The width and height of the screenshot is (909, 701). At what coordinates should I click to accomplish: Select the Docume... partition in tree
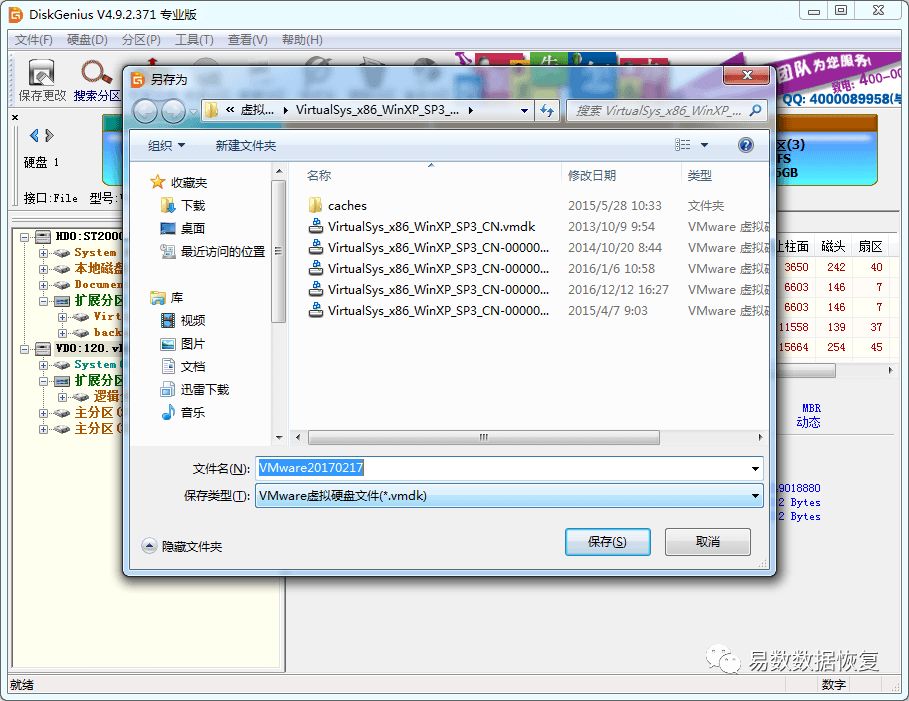98,285
